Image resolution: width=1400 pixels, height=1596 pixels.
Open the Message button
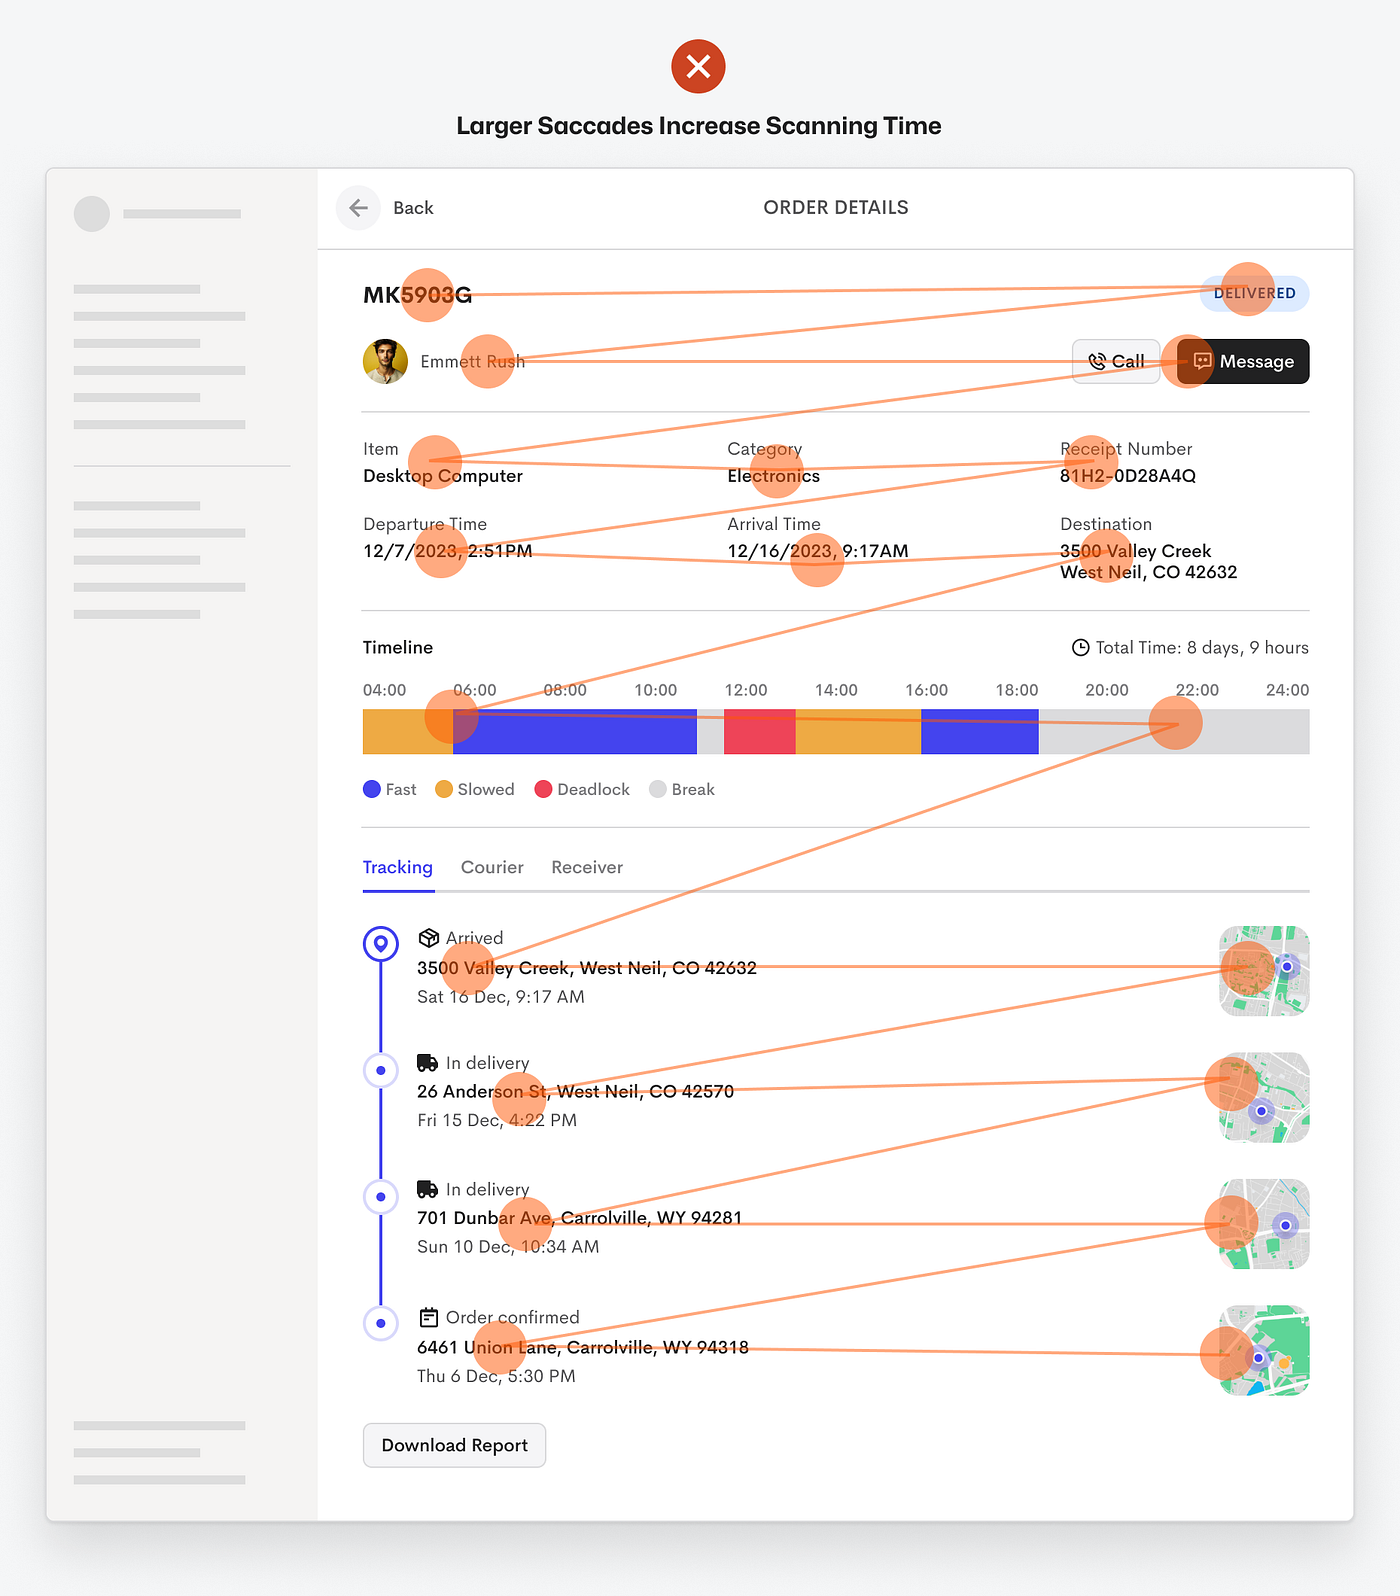(1243, 362)
